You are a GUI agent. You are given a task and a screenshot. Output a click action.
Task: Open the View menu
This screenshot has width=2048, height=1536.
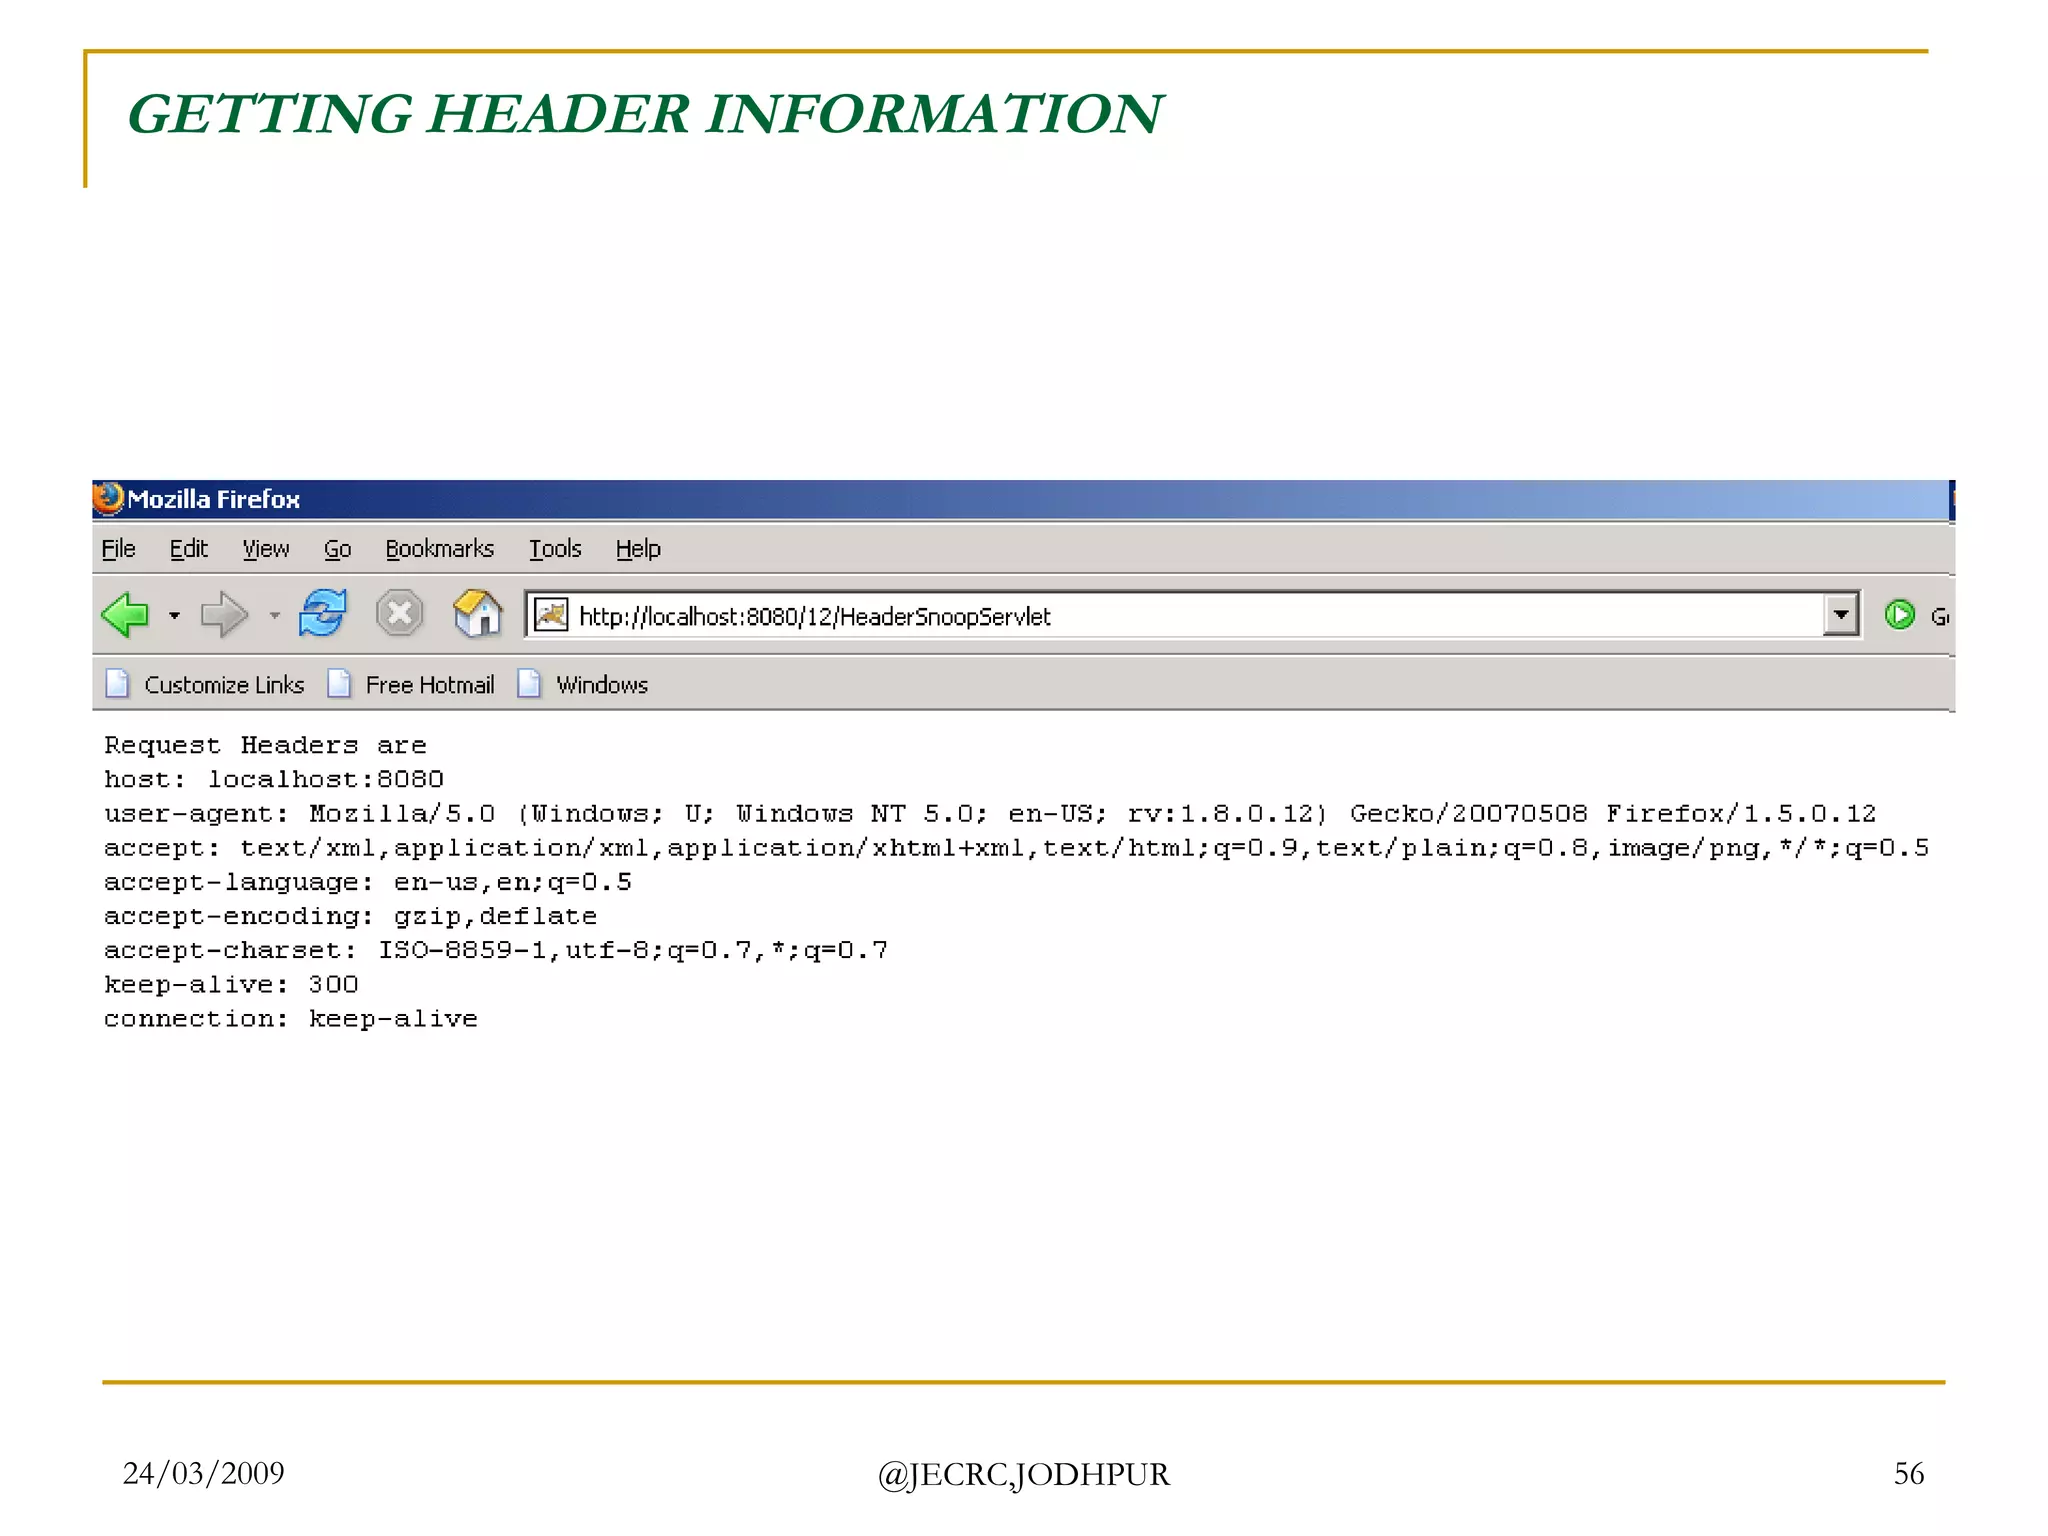(265, 549)
